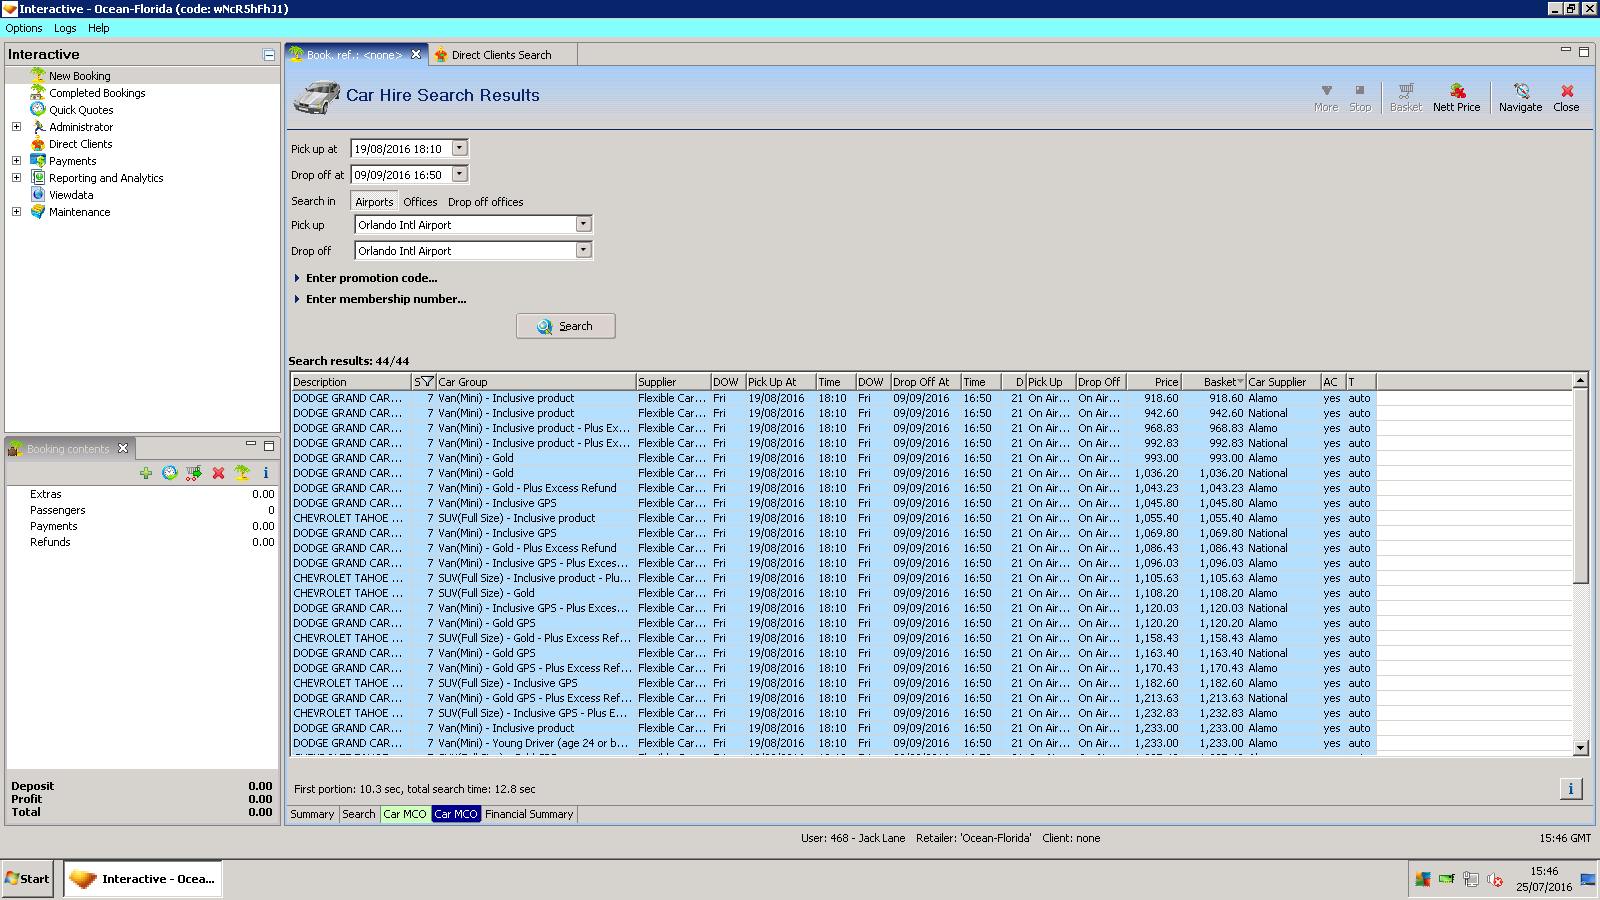Click the clock refresh icon in Booking contents
This screenshot has width=1600, height=900.
click(x=170, y=473)
